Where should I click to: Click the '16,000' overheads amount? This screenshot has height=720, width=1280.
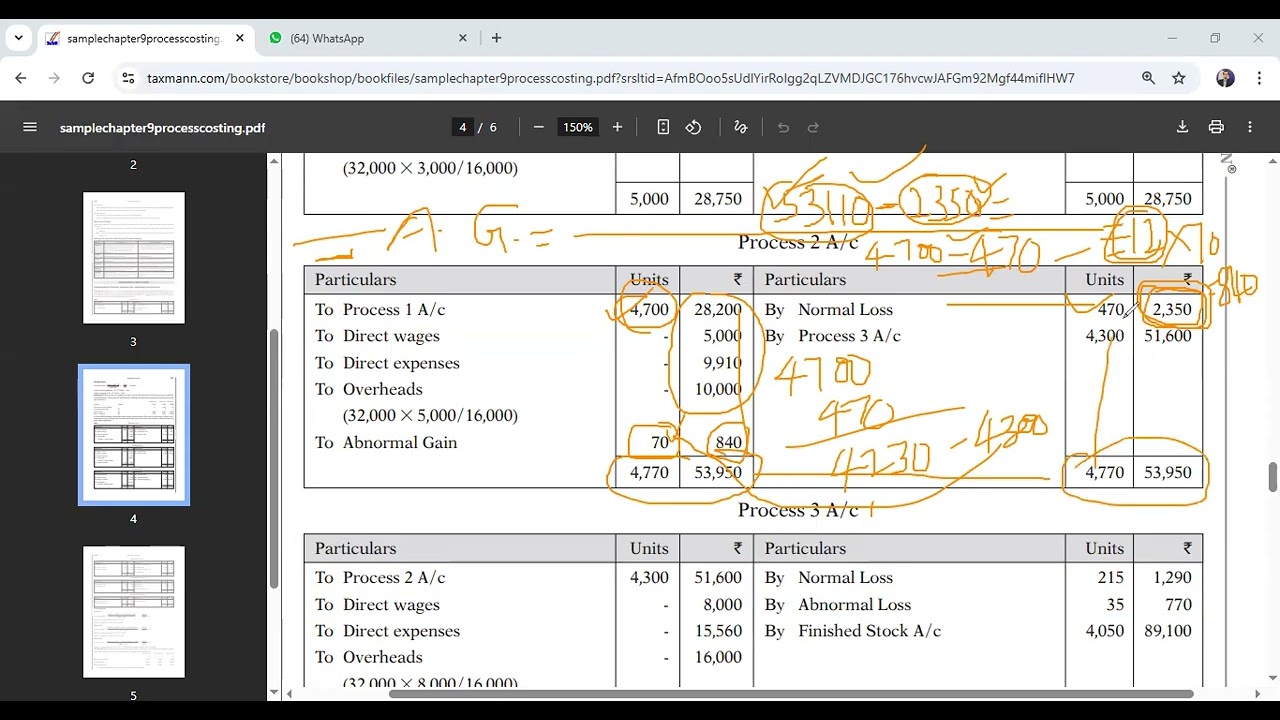(718, 657)
